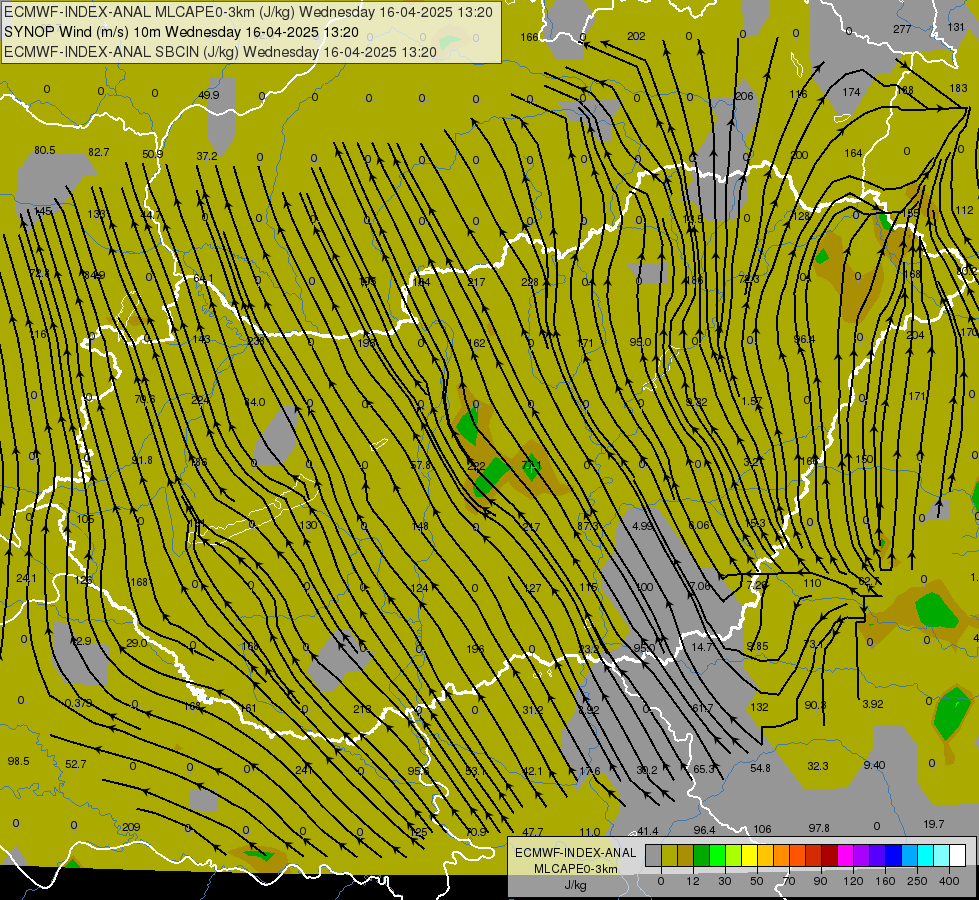Click the '120' legend scale label
This screenshot has width=979, height=900.
point(853,881)
